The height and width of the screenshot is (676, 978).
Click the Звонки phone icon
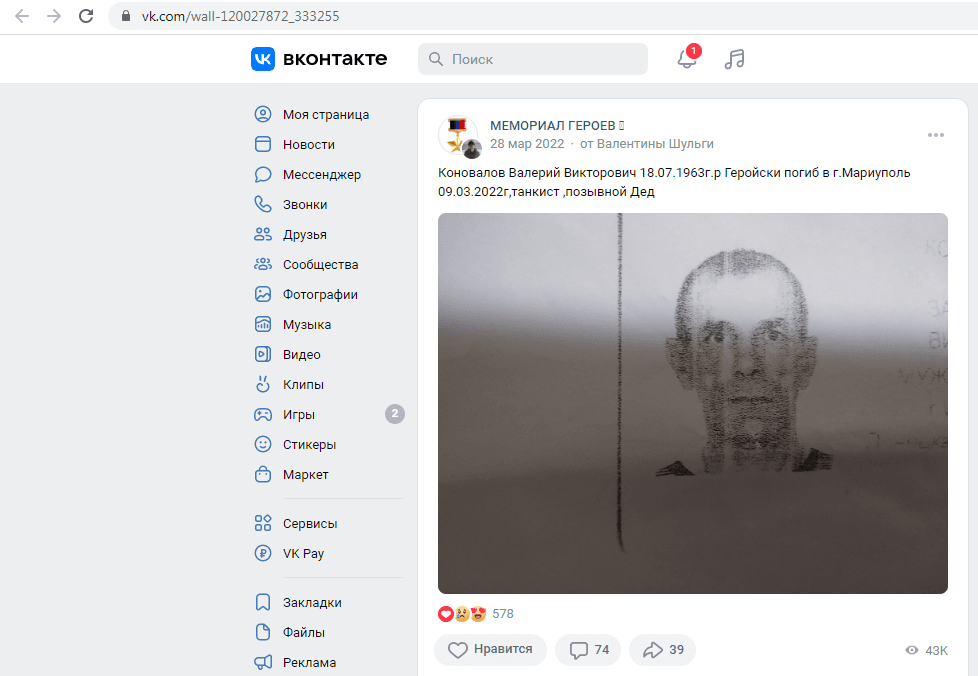263,204
